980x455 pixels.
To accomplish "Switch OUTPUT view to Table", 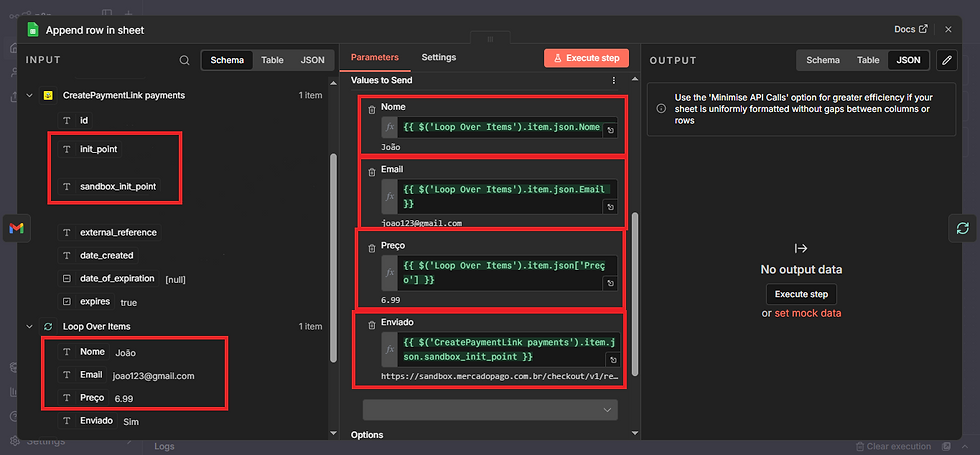I will coord(868,60).
